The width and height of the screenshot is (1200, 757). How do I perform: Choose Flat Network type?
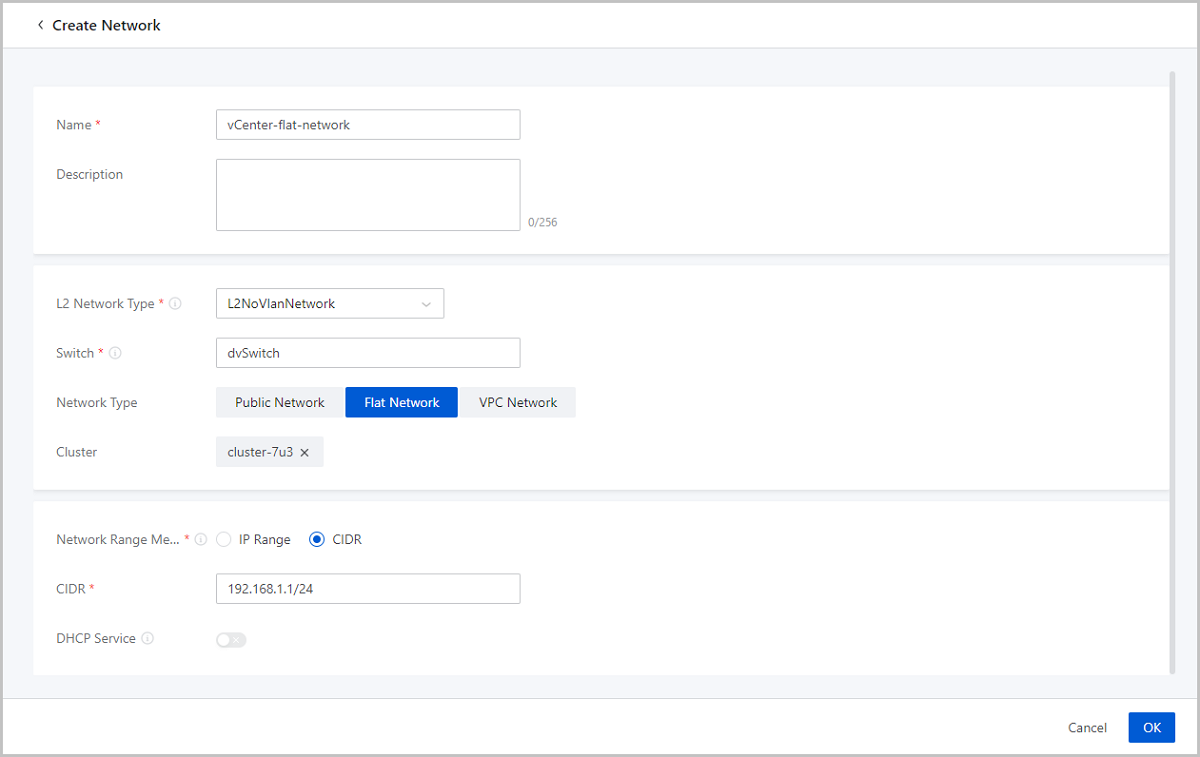(401, 403)
